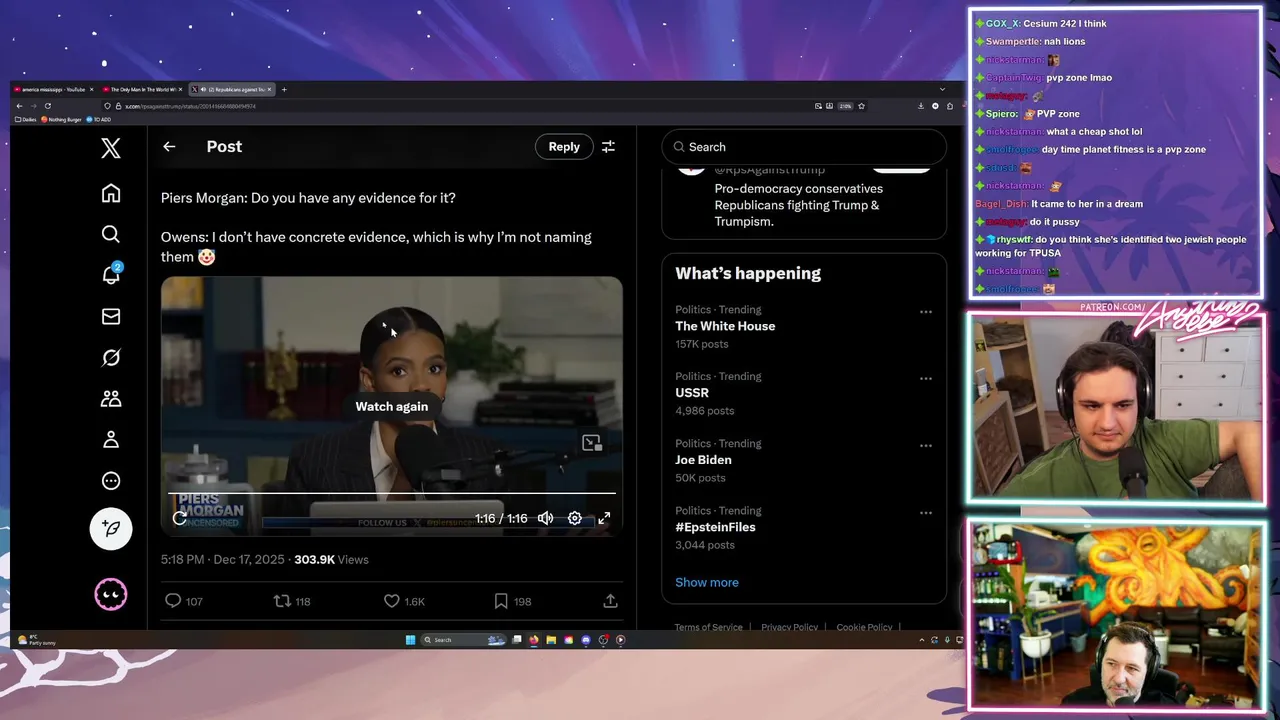Click the 5:18 PM Dec 17, 2025 timestamp
The image size is (1280, 720).
(223, 560)
